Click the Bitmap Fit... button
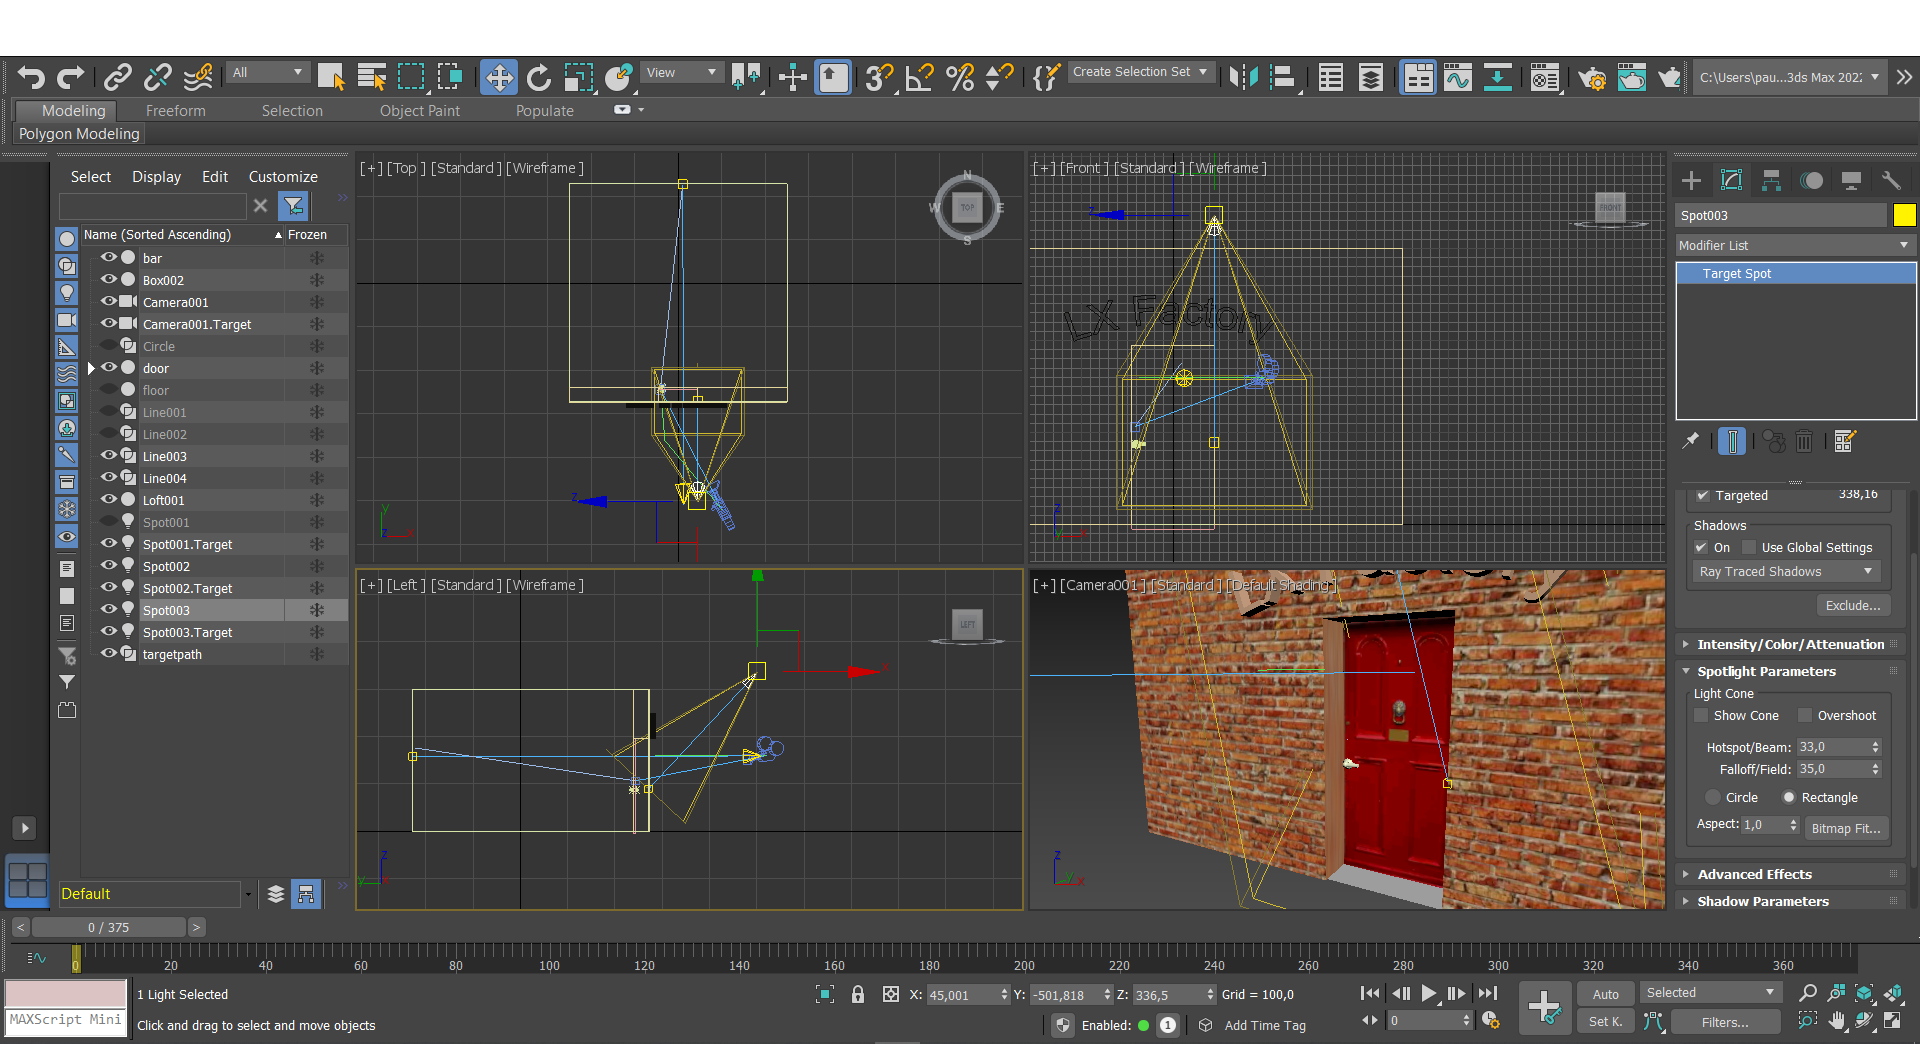 tap(1846, 828)
